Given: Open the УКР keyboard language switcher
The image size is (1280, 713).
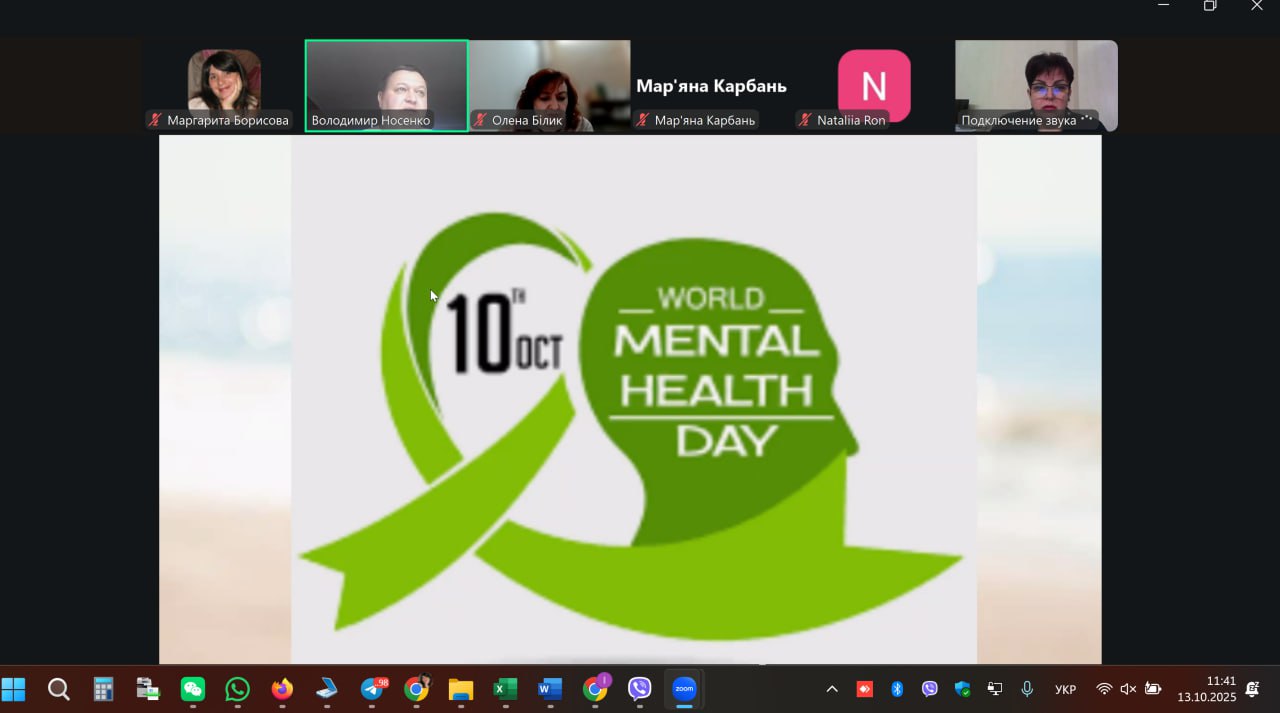Looking at the screenshot, I should pos(1065,689).
